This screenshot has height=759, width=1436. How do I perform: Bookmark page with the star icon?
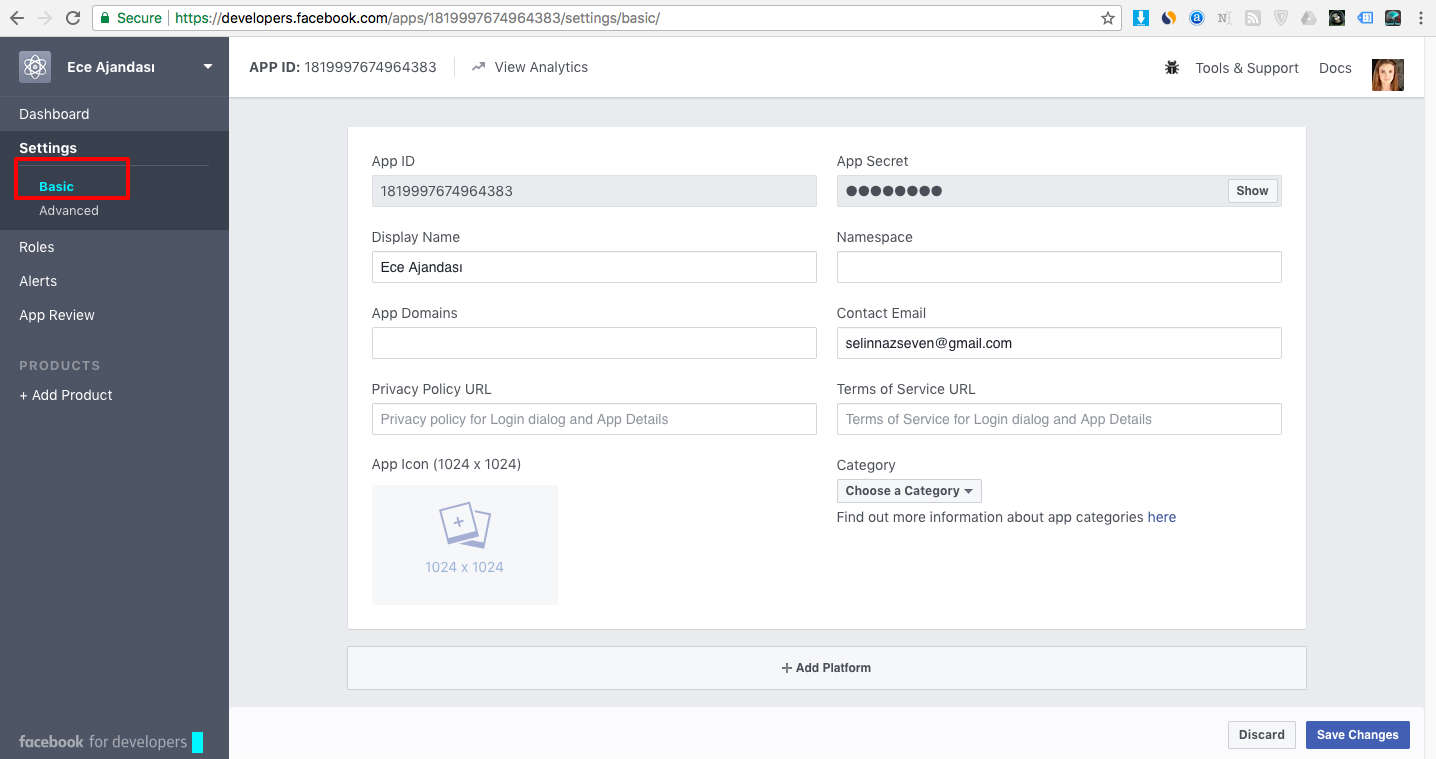click(1107, 18)
